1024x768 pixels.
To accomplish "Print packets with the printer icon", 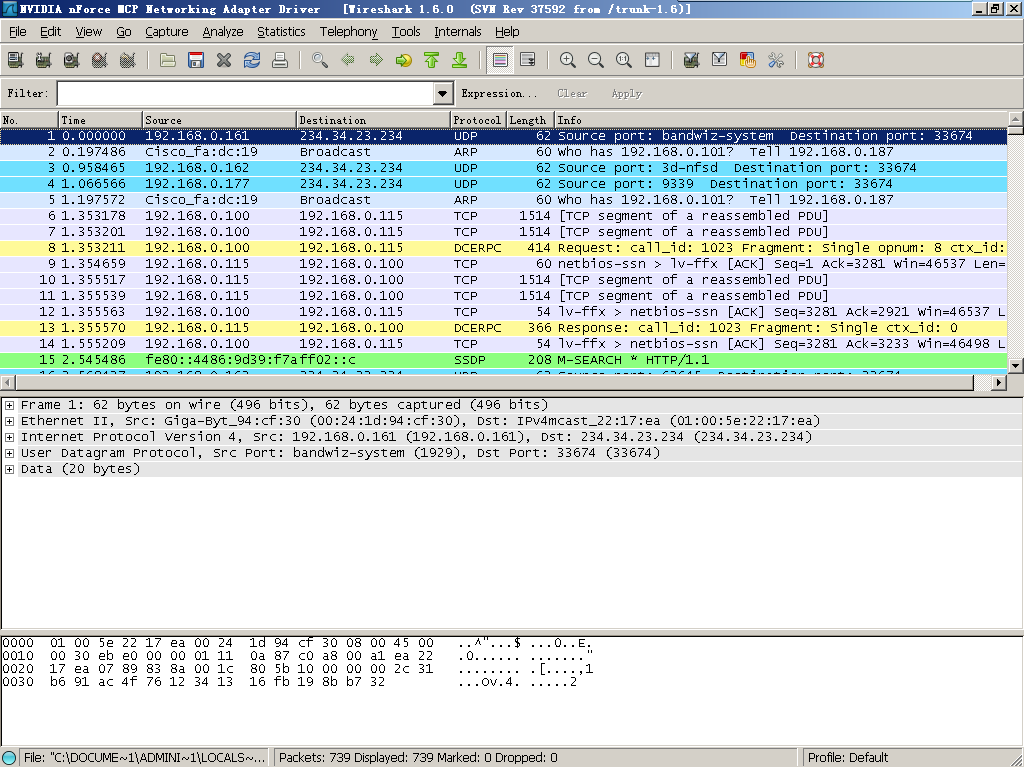I will [x=280, y=61].
